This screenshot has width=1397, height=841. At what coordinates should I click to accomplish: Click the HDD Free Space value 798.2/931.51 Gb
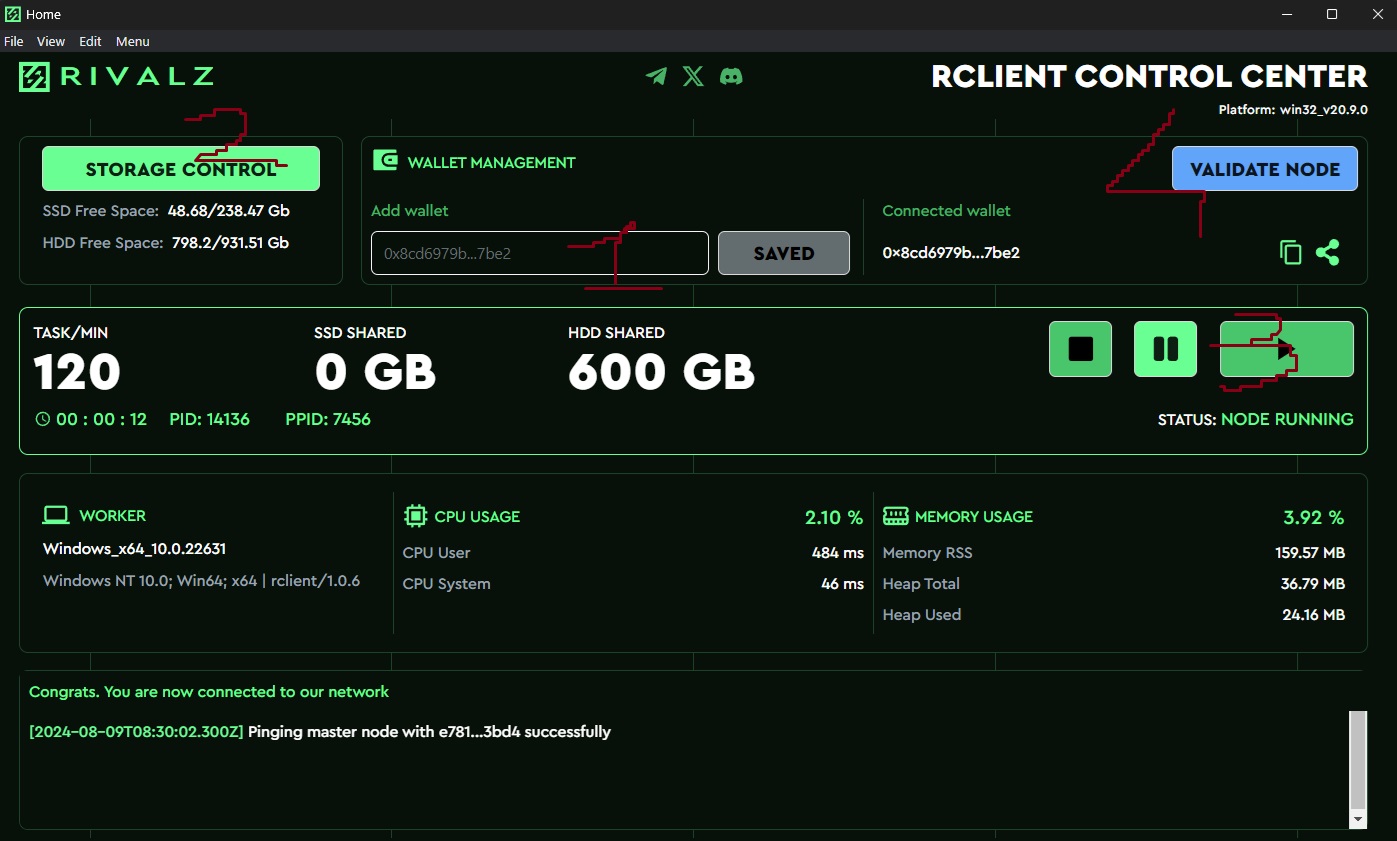point(228,242)
